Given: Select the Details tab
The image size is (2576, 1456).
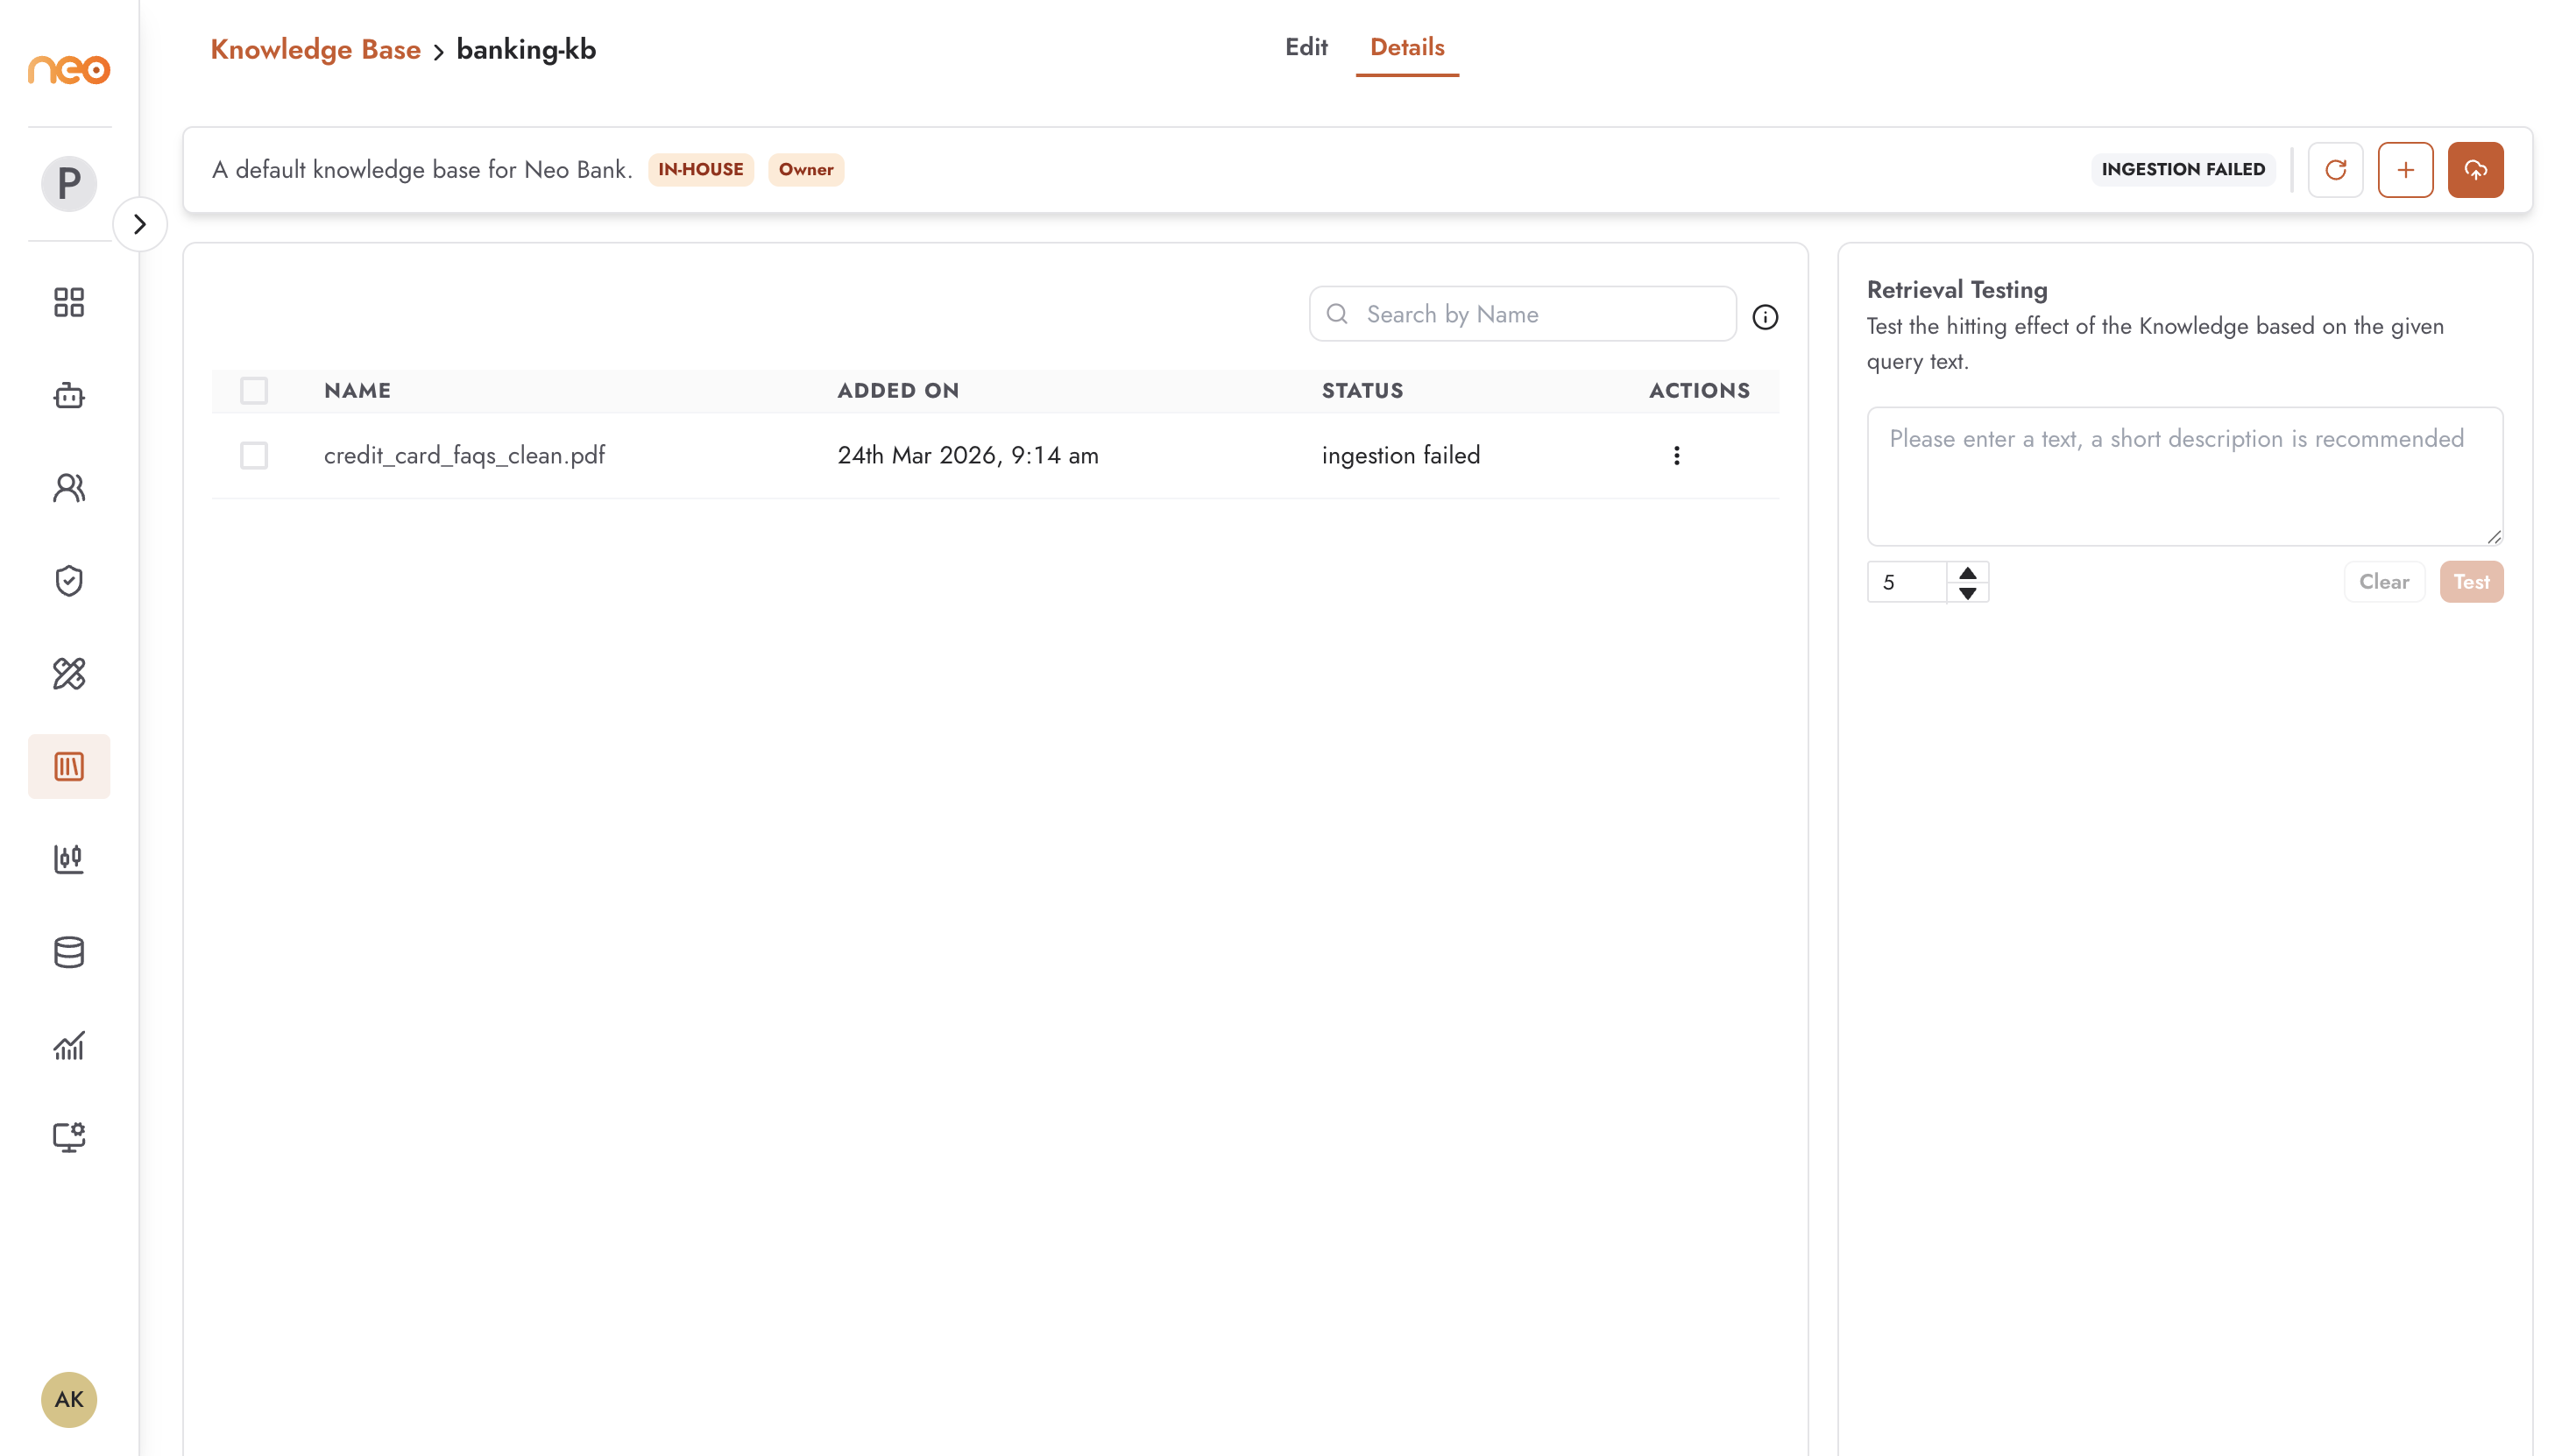Looking at the screenshot, I should 1407,47.
